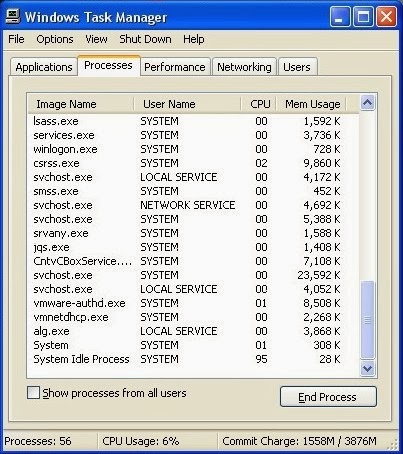This screenshot has width=403, height=454.
Task: Select the vmware-authd.exe process row
Action: [x=193, y=303]
